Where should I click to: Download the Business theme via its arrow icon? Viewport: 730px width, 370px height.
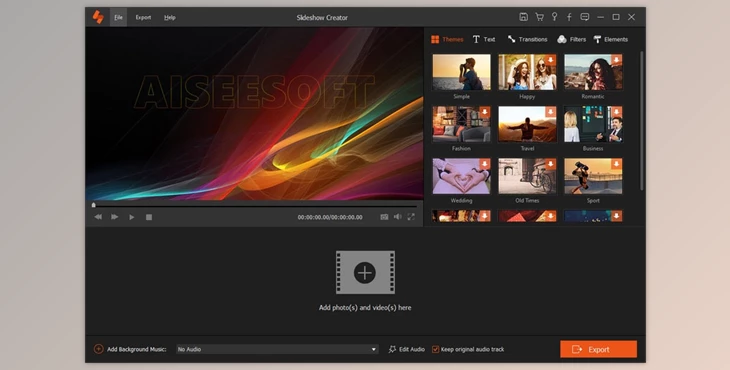click(x=616, y=112)
